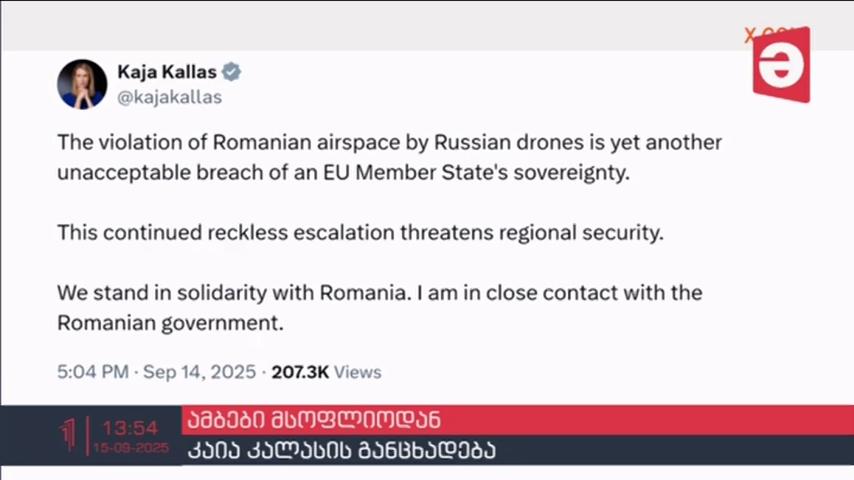Click the red channel logo in the top-right corner
The width and height of the screenshot is (854, 480).
pyautogui.click(x=782, y=65)
